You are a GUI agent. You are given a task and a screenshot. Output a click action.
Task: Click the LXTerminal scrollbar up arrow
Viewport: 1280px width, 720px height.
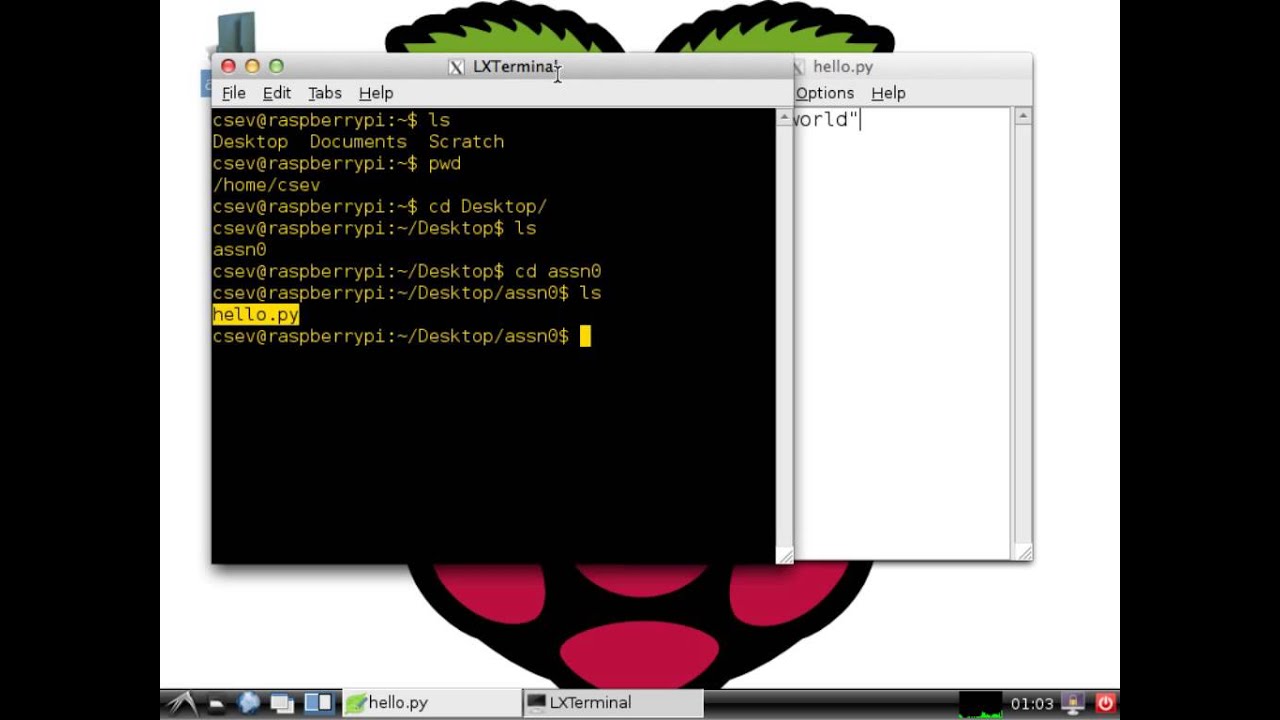click(785, 117)
